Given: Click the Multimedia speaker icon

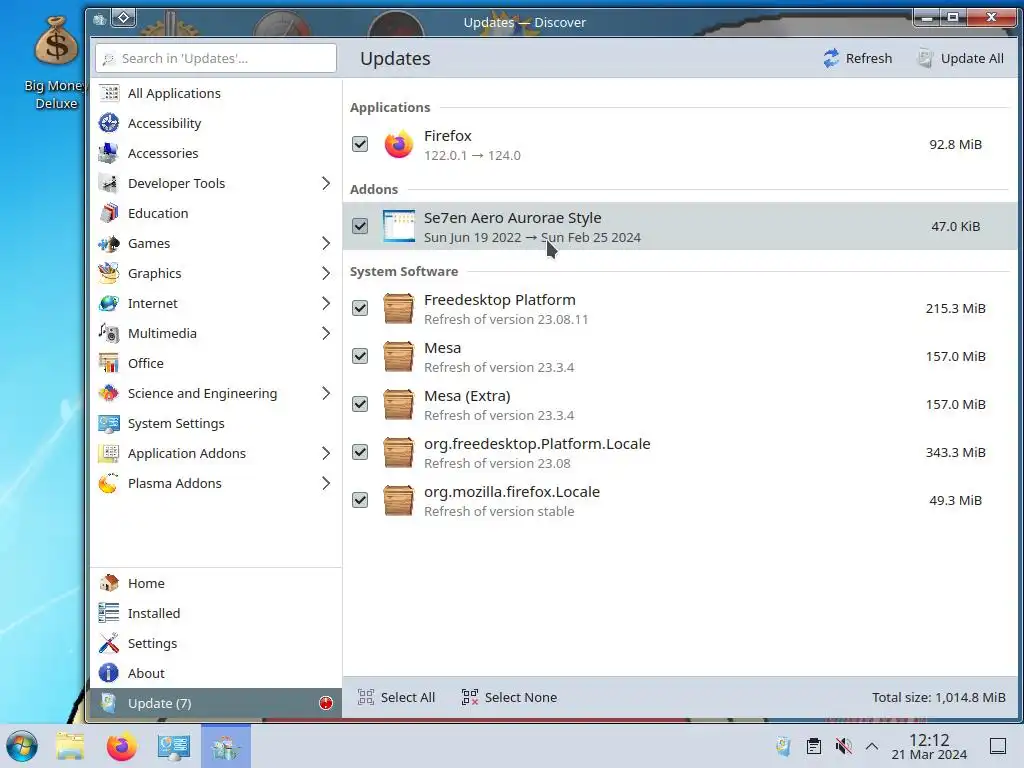Looking at the screenshot, I should (109, 334).
